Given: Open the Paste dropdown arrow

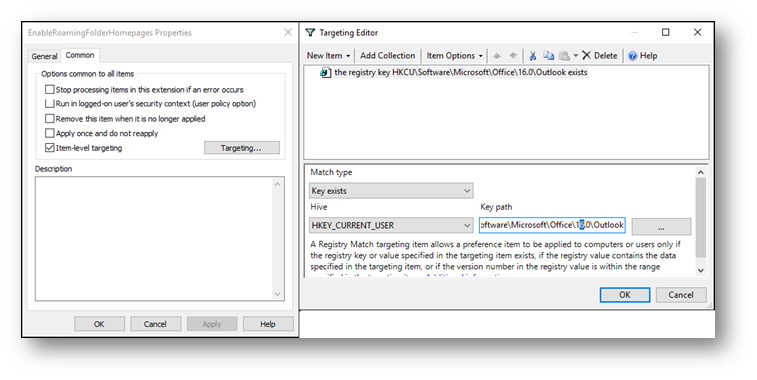Looking at the screenshot, I should coord(575,56).
